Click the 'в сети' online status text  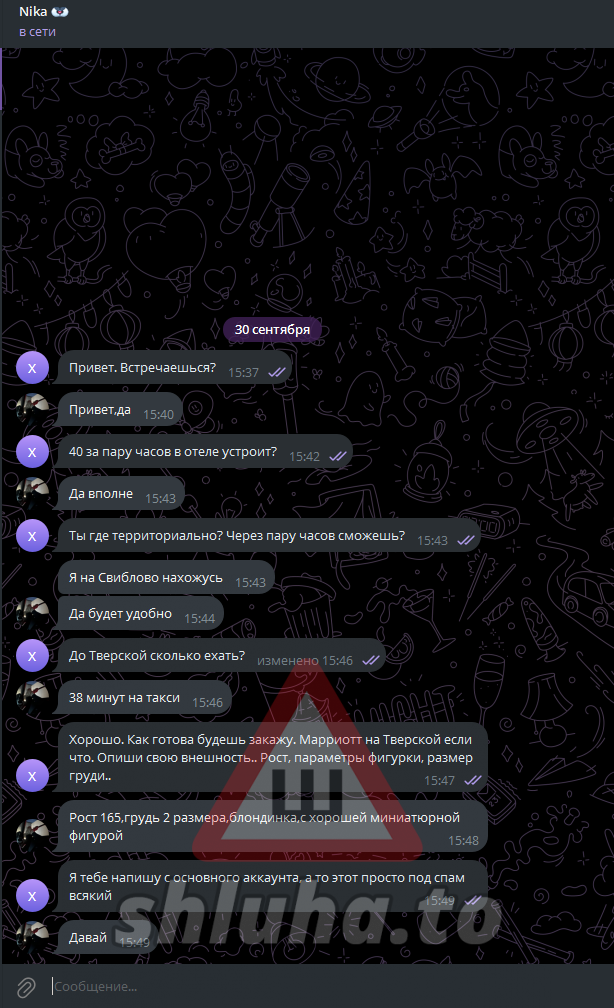click(x=37, y=32)
